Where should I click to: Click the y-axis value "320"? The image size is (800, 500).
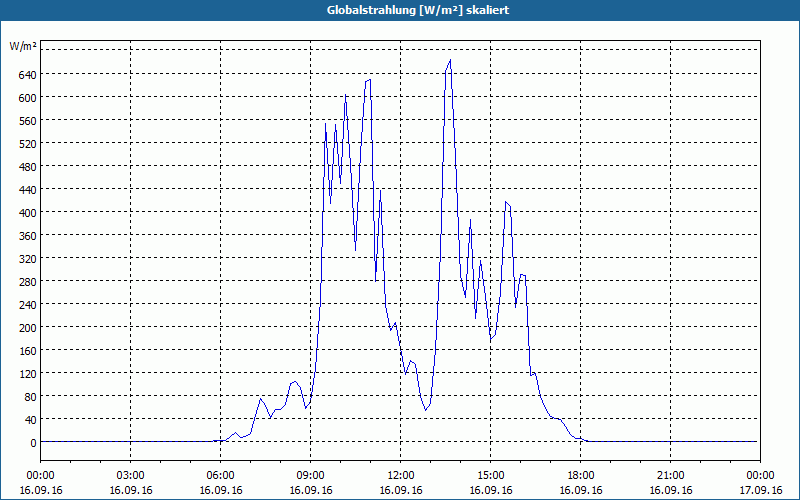(x=28, y=259)
